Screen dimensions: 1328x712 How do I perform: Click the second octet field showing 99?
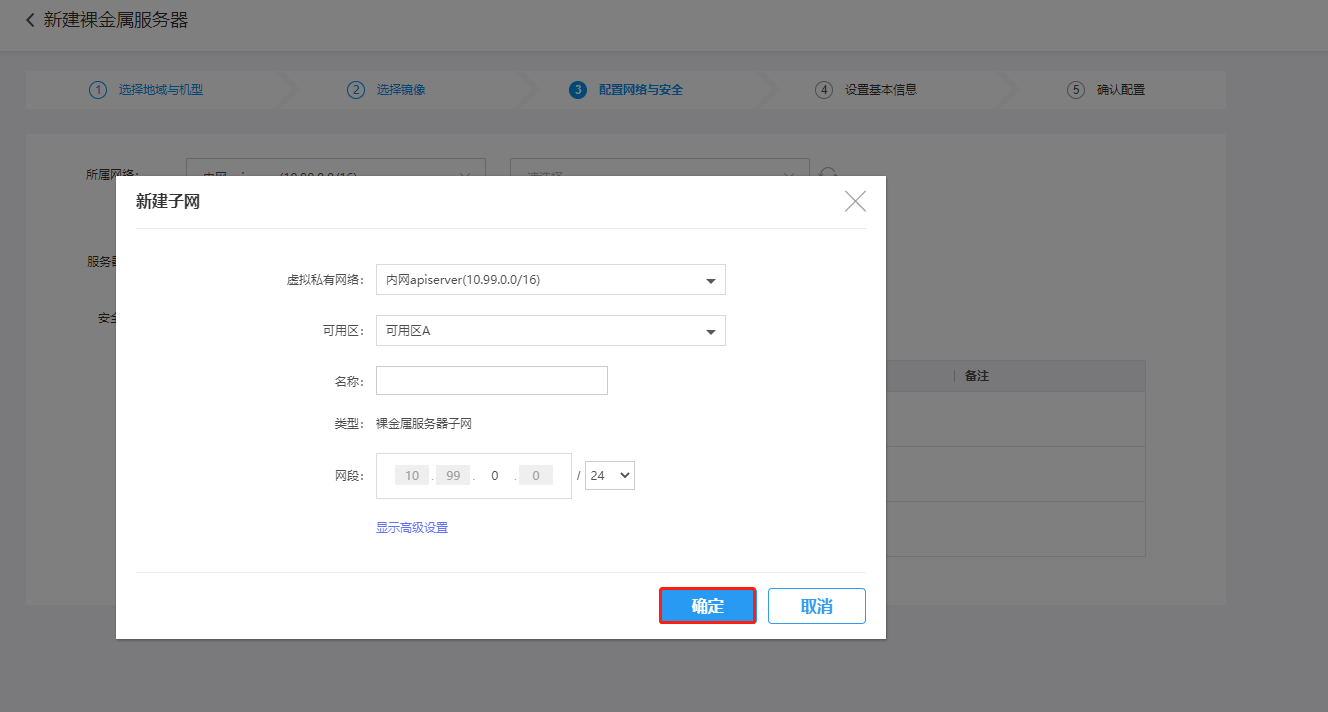pyautogui.click(x=453, y=476)
